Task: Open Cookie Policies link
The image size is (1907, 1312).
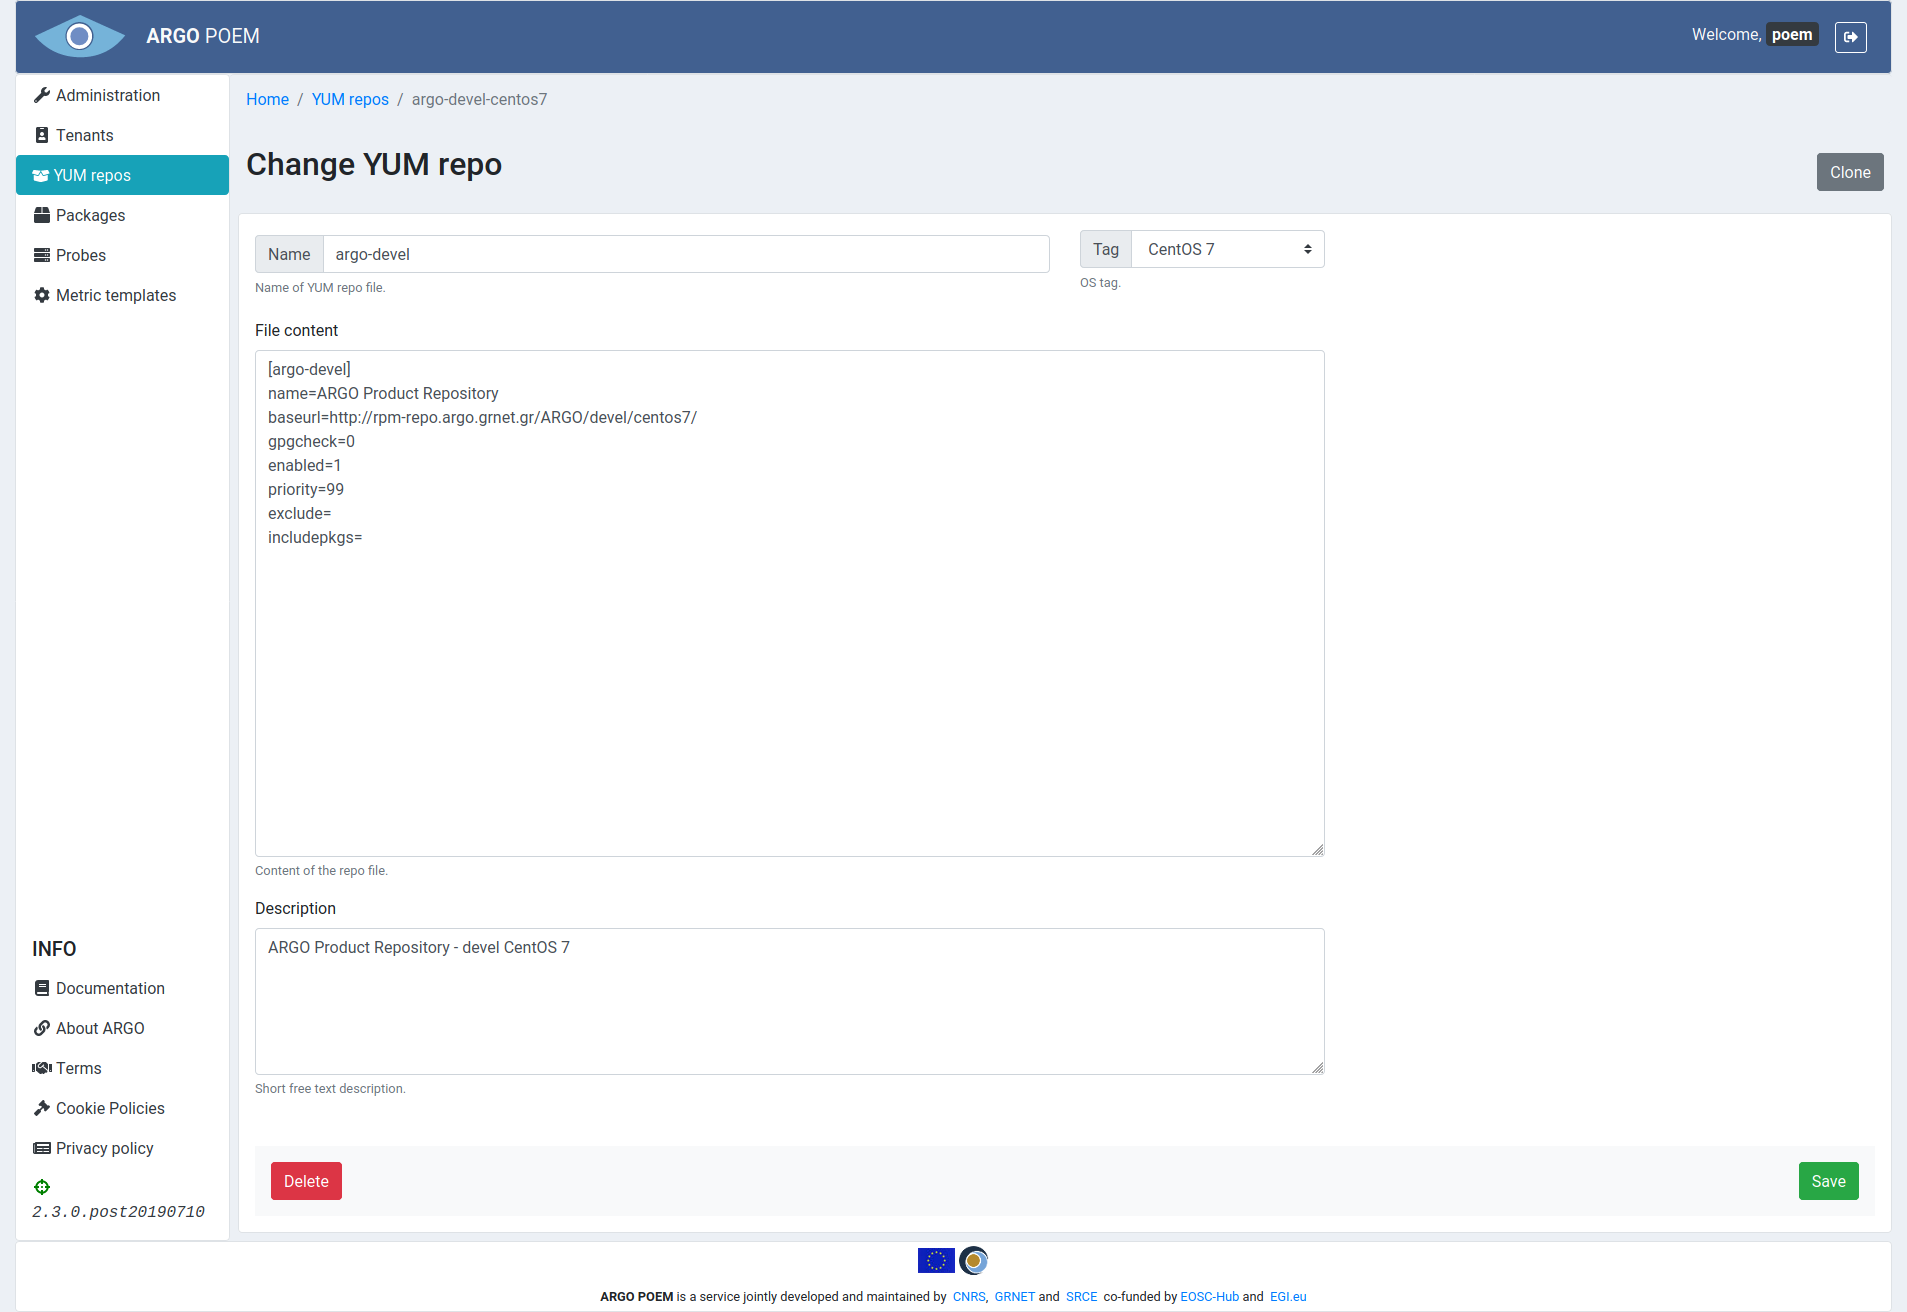Action: [x=110, y=1108]
